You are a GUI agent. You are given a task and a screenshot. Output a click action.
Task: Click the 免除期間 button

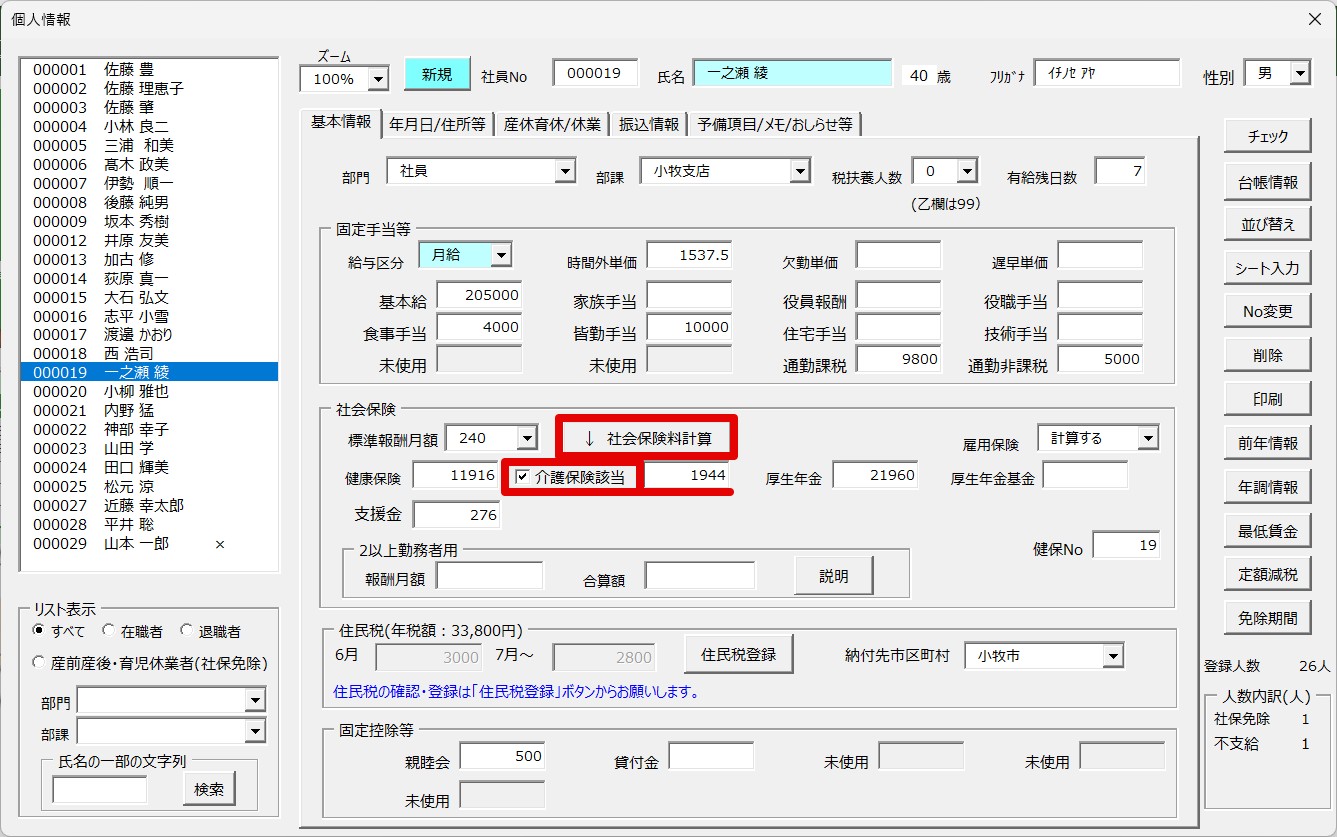(x=1268, y=618)
